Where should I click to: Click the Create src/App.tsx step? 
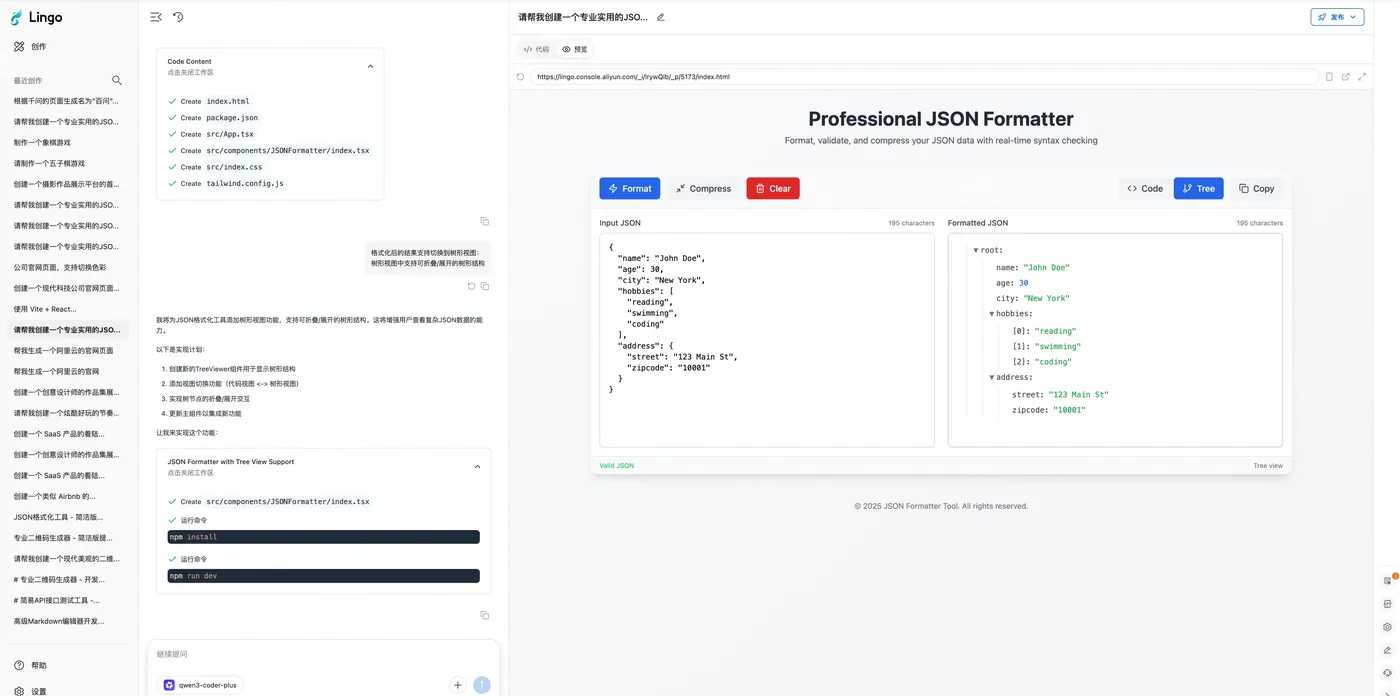[x=211, y=134]
